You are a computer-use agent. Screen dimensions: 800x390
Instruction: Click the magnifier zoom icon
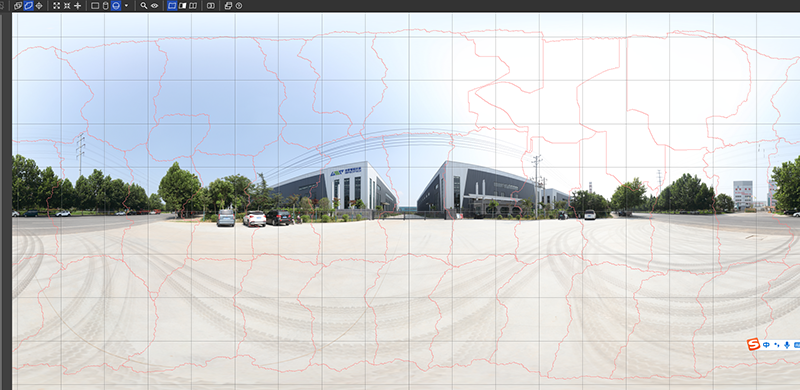pos(144,6)
